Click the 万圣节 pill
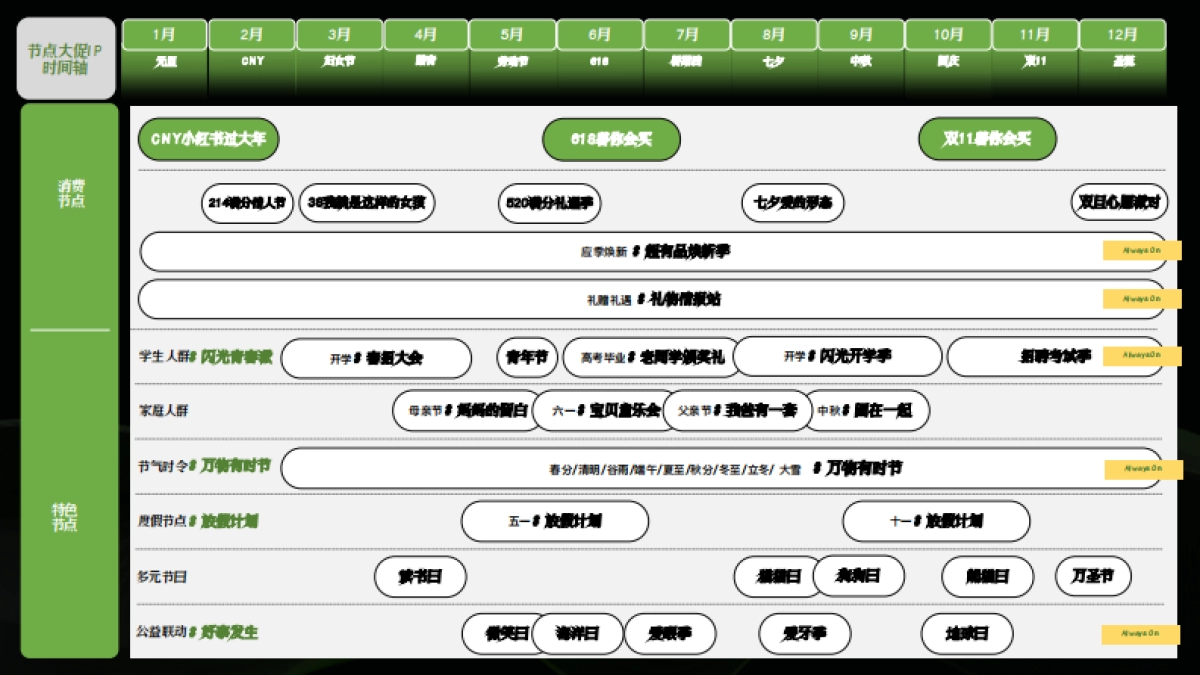 1093,577
